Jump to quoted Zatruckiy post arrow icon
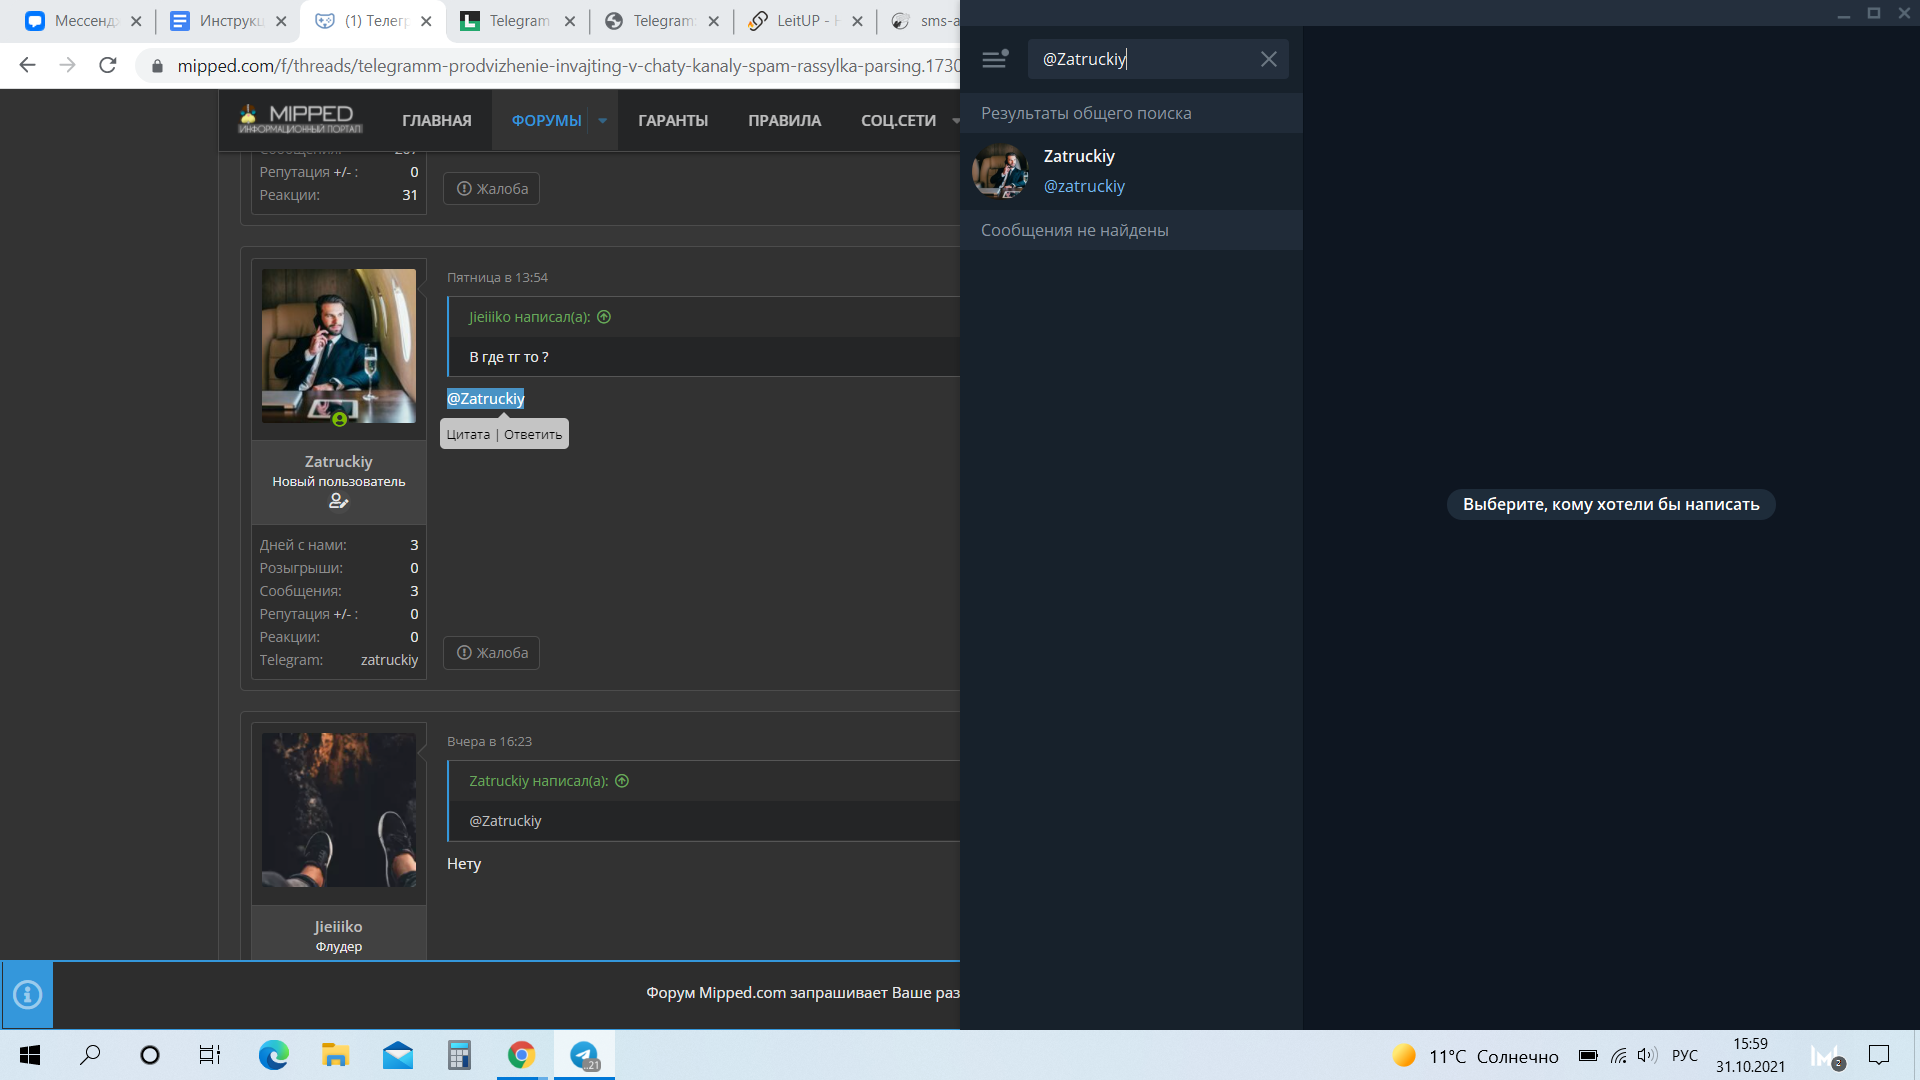Viewport: 1920px width, 1080px height. 622,781
